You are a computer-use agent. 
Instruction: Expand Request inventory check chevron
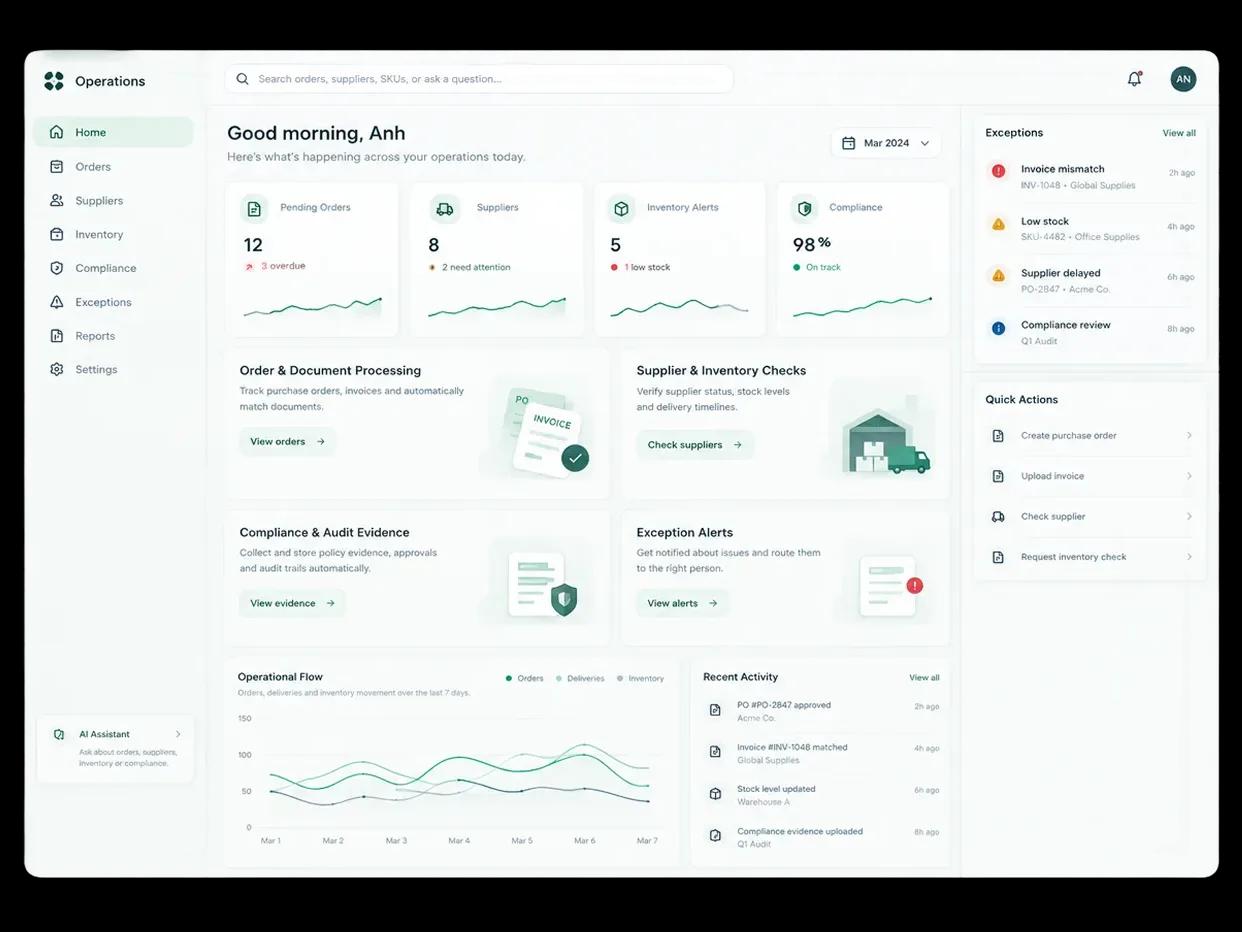pos(1189,556)
